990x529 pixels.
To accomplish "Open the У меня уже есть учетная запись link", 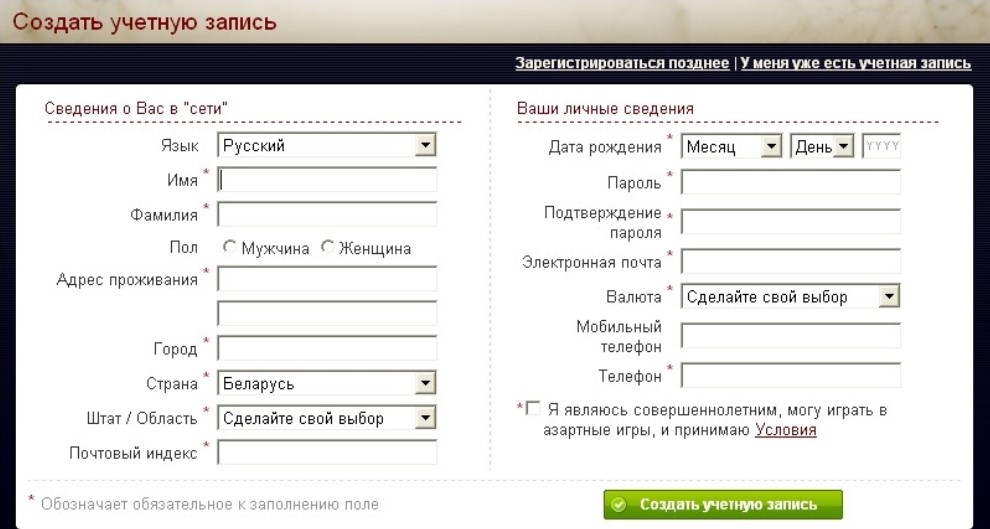I will pyautogui.click(x=856, y=63).
